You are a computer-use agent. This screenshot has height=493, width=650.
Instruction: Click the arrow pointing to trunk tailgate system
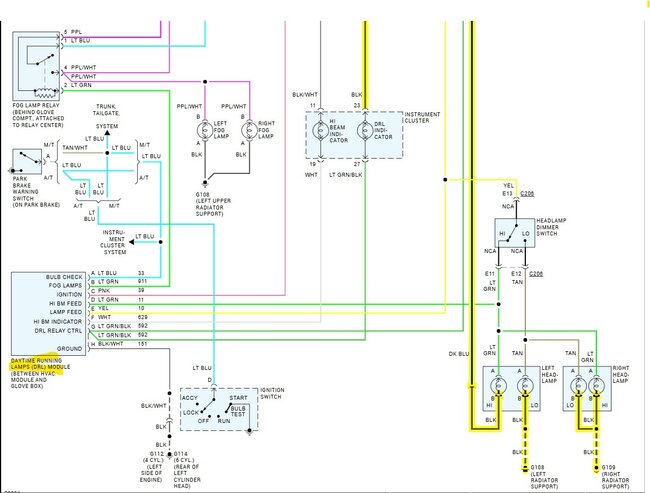(107, 133)
